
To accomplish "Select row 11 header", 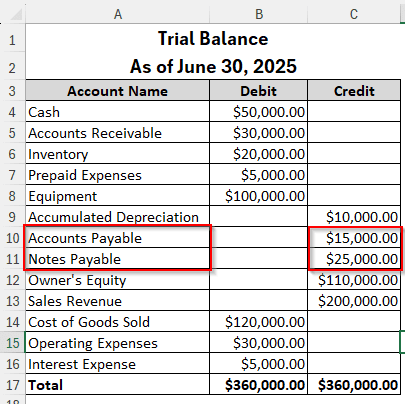I will [x=13, y=259].
